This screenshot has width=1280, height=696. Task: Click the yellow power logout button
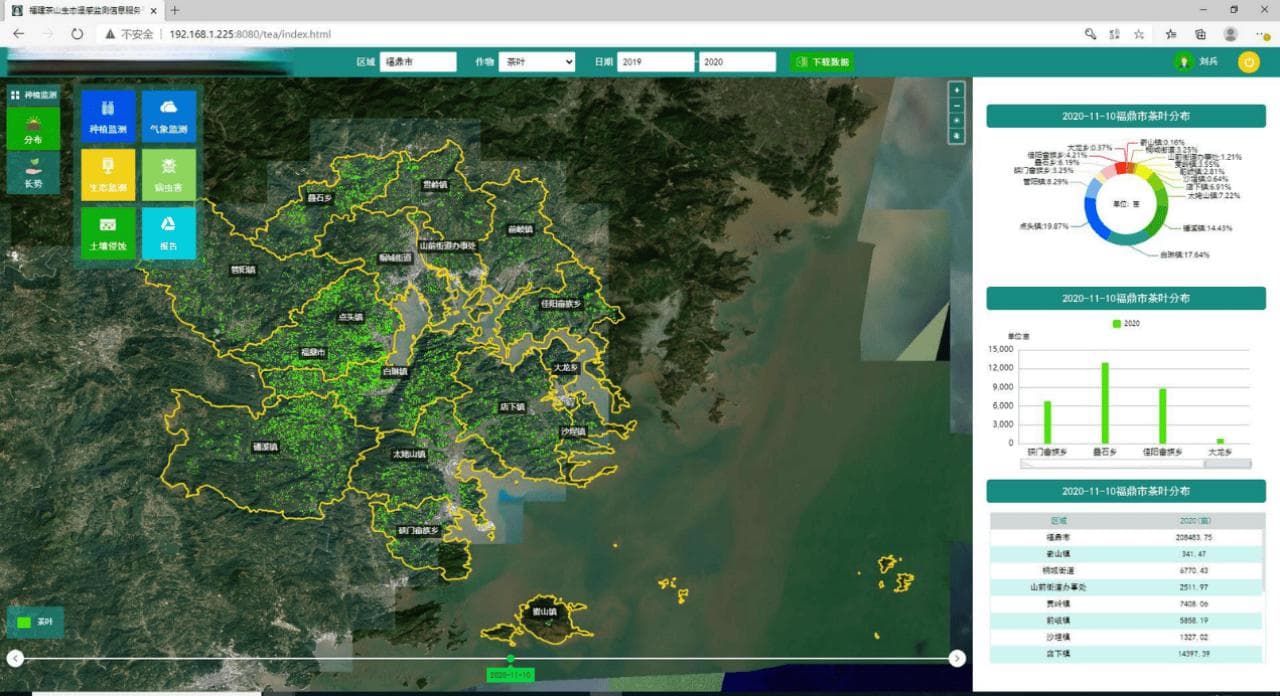point(1248,62)
